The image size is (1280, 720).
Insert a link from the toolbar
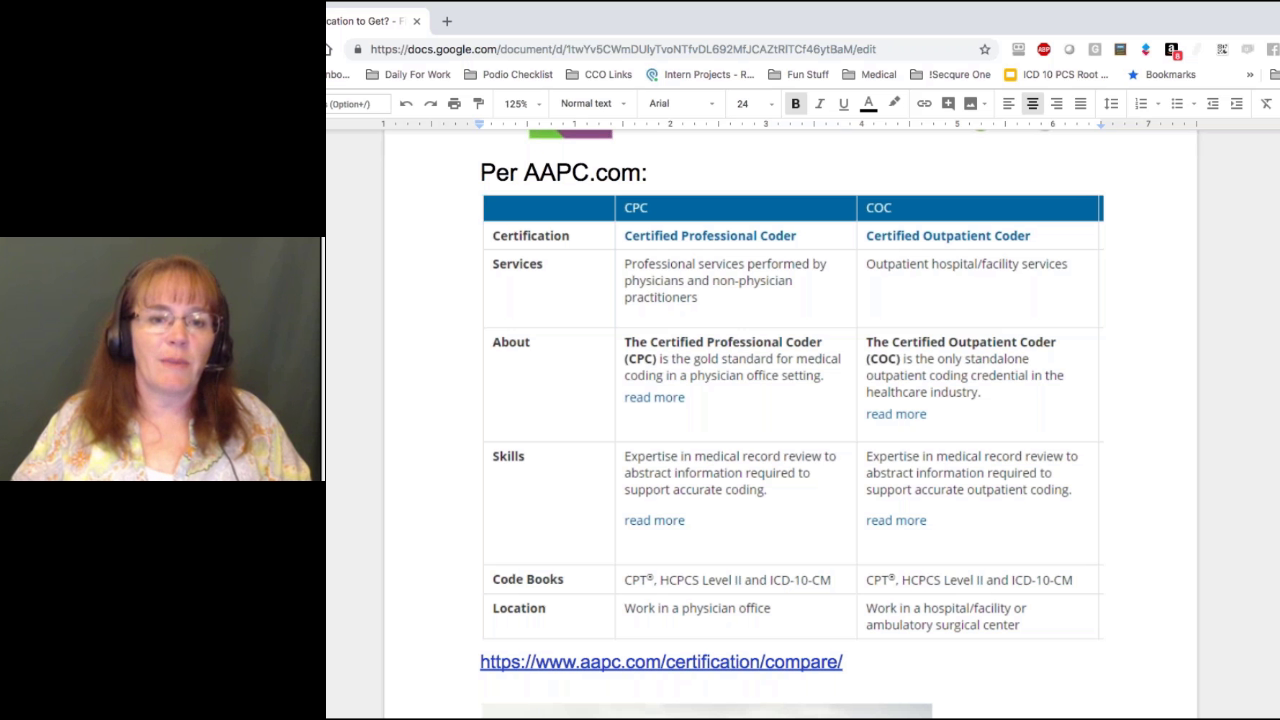(x=924, y=104)
